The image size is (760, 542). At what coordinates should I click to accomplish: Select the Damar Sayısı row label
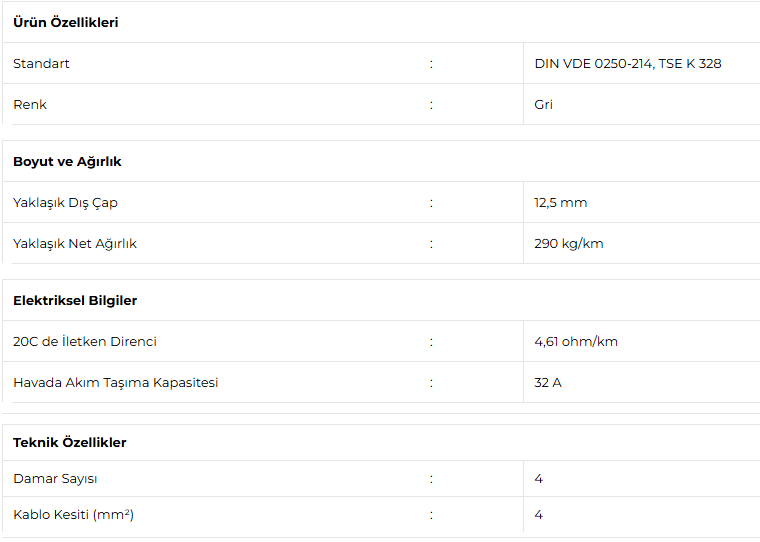click(x=55, y=479)
